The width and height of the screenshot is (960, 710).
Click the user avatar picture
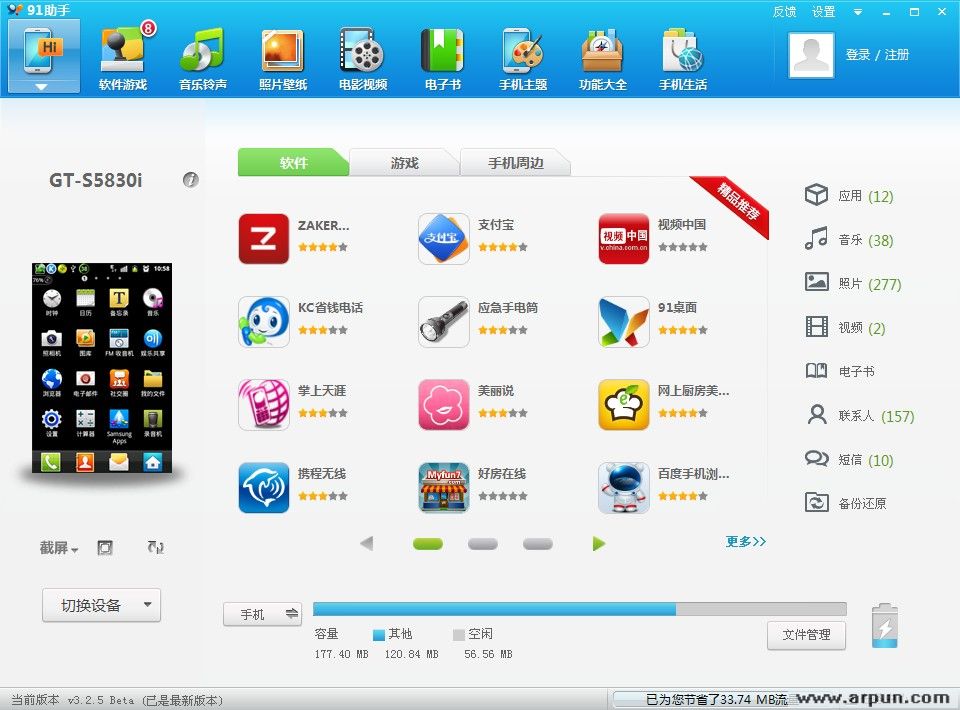click(811, 55)
